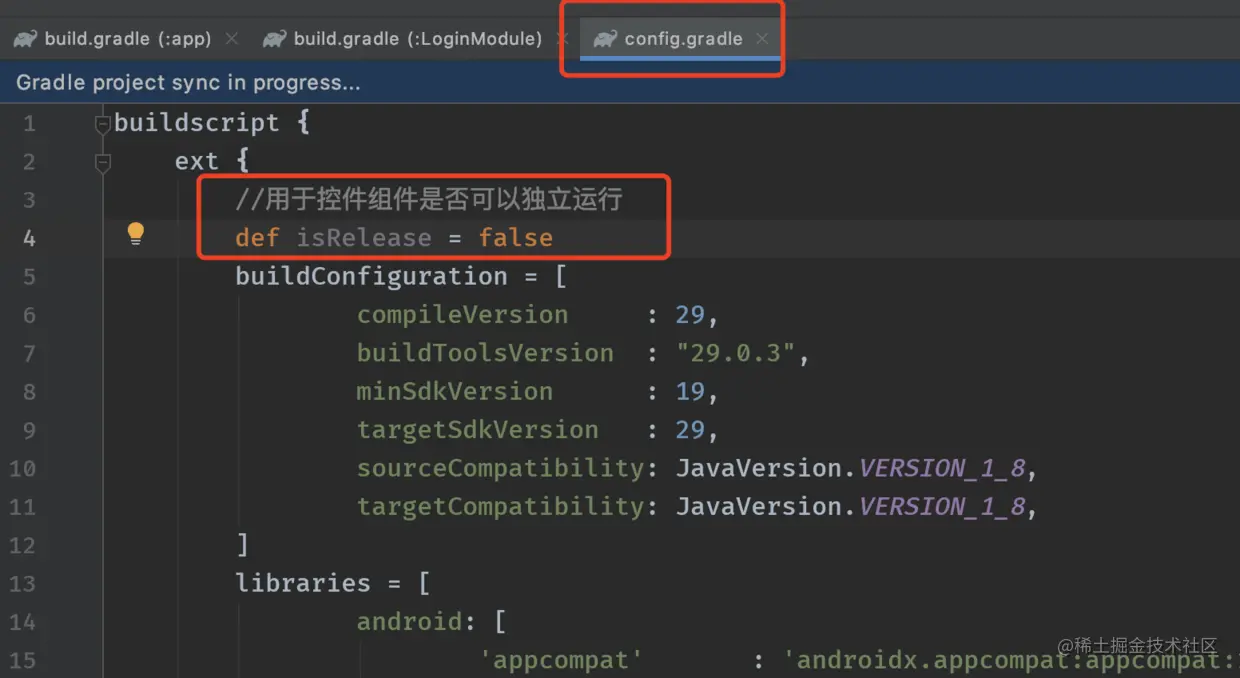Click the androidx.appcompat:appcompat dependency string
Screen dimensions: 1240x678
1010,660
